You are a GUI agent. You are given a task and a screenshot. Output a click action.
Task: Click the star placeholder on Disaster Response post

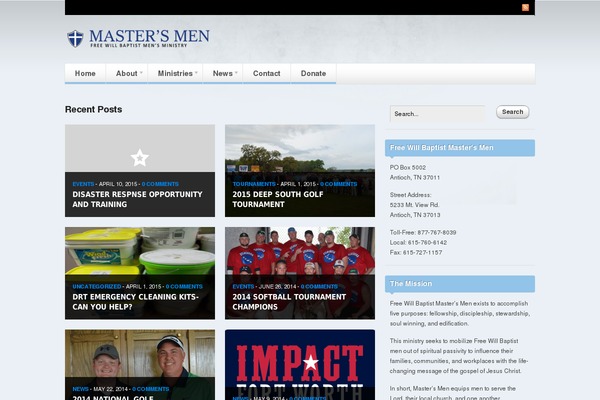pyautogui.click(x=140, y=158)
